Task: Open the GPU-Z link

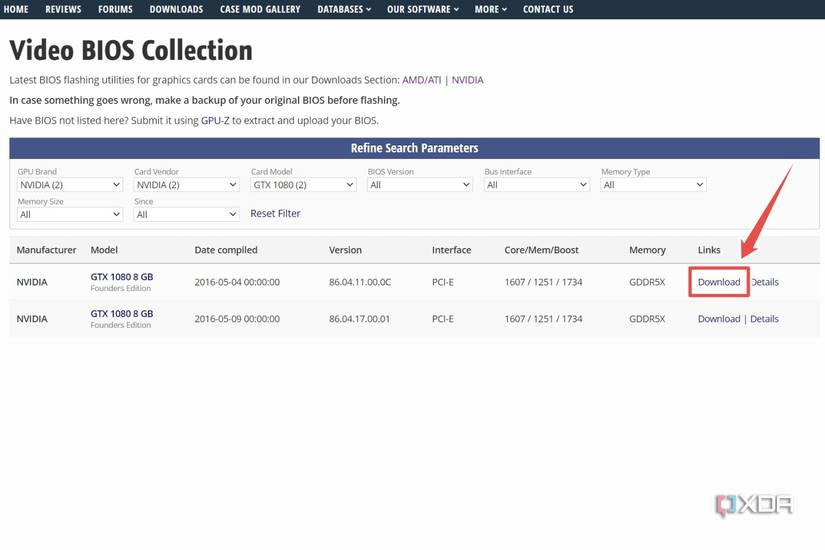Action: (215, 121)
